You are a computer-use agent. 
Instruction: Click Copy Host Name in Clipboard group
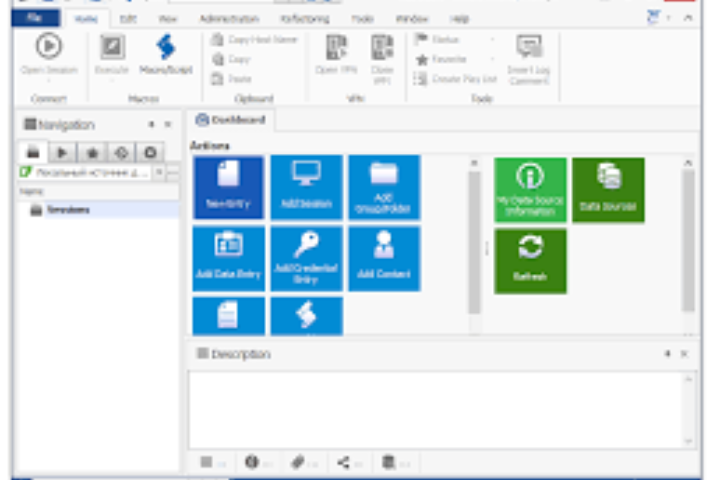click(x=255, y=40)
